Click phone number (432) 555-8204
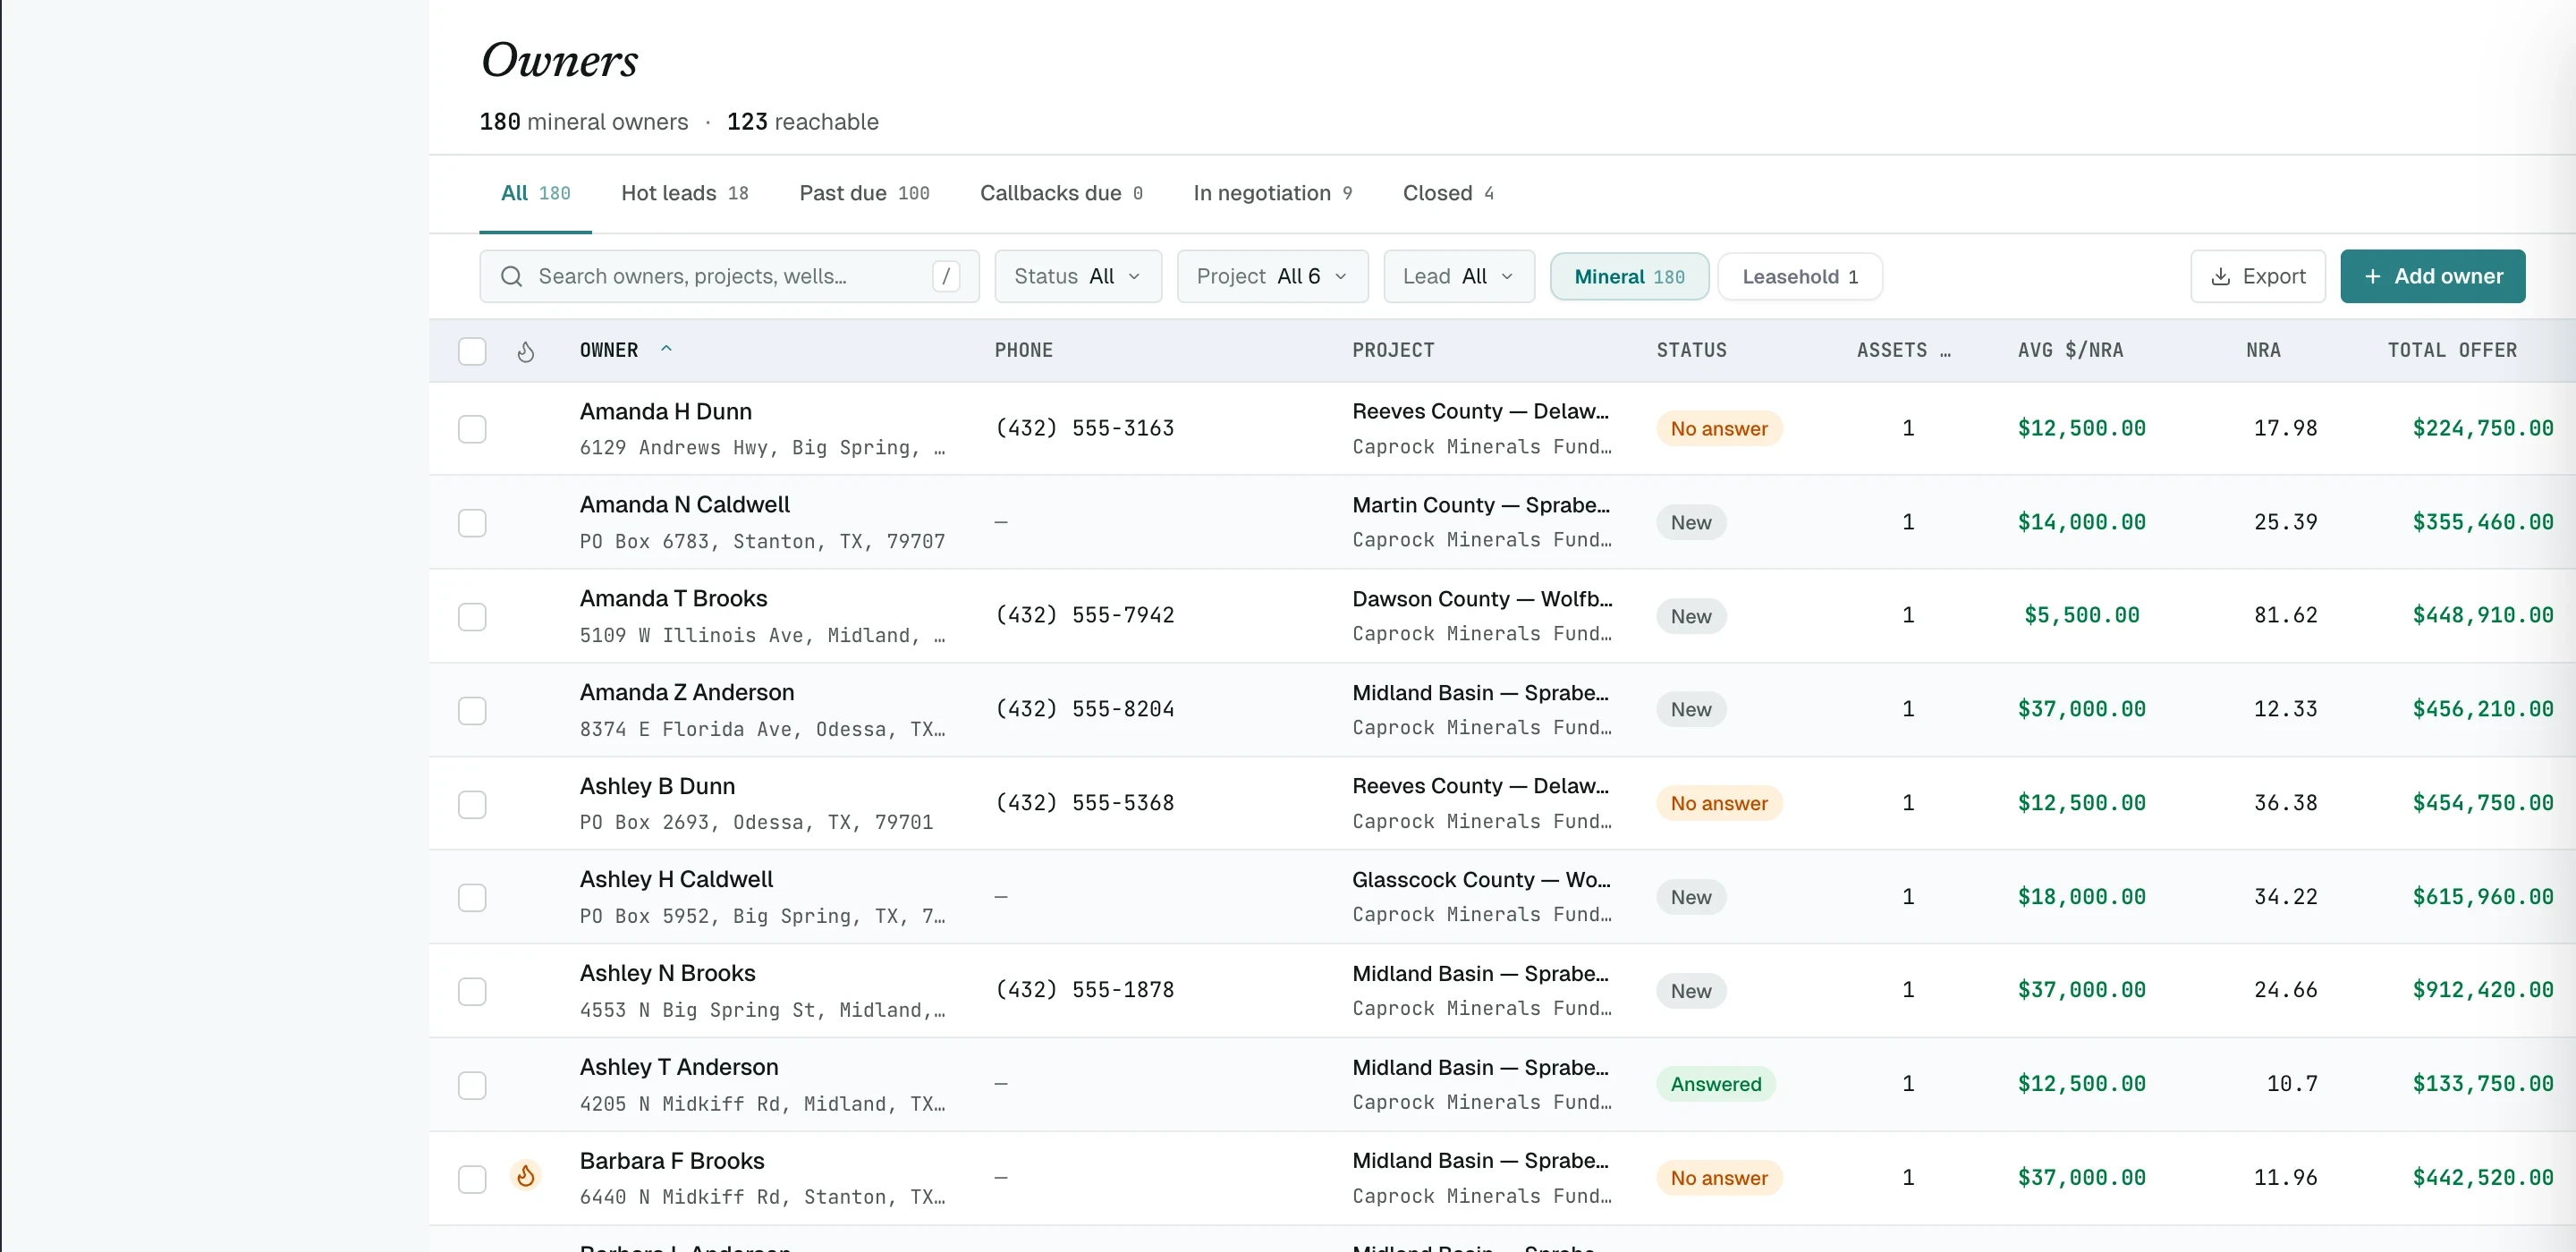The width and height of the screenshot is (2576, 1252). (x=1084, y=709)
